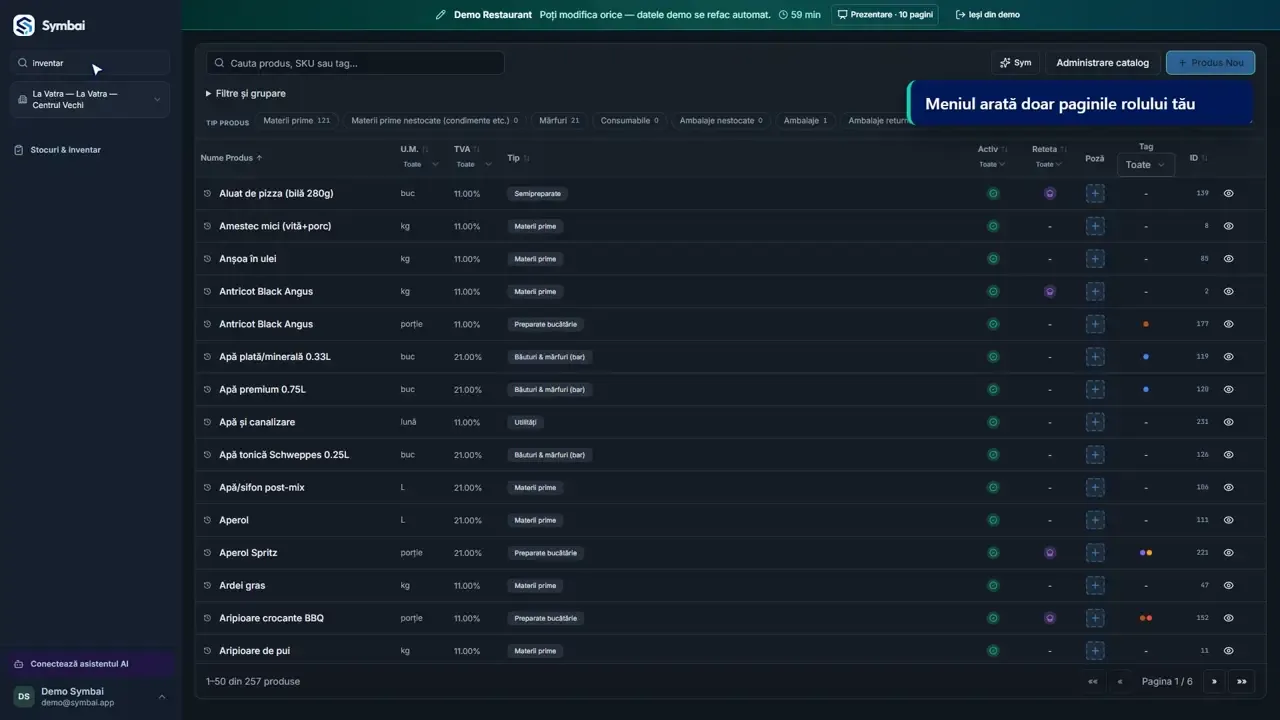Sort the table by the Tip column
The width and height of the screenshot is (1280, 720).
click(x=518, y=158)
